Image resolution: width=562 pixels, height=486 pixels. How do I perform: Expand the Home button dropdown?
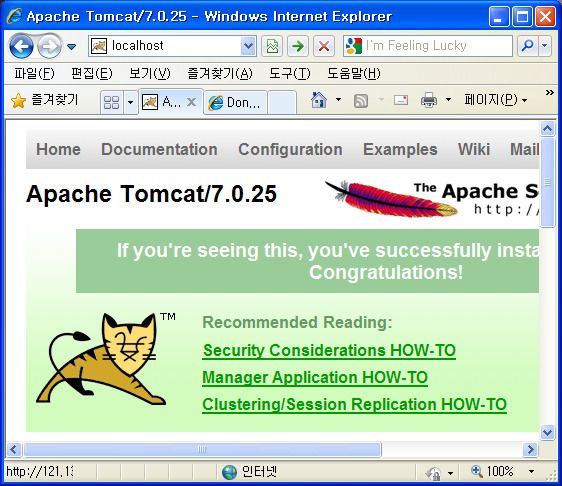338,100
